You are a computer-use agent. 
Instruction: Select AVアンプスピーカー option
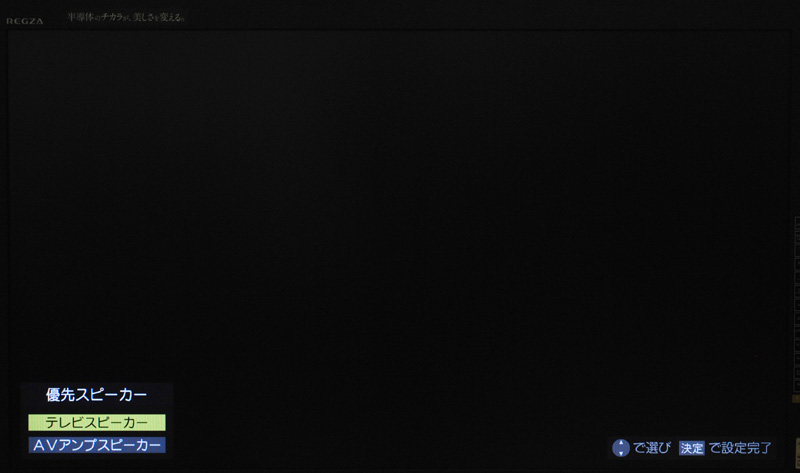[96, 445]
